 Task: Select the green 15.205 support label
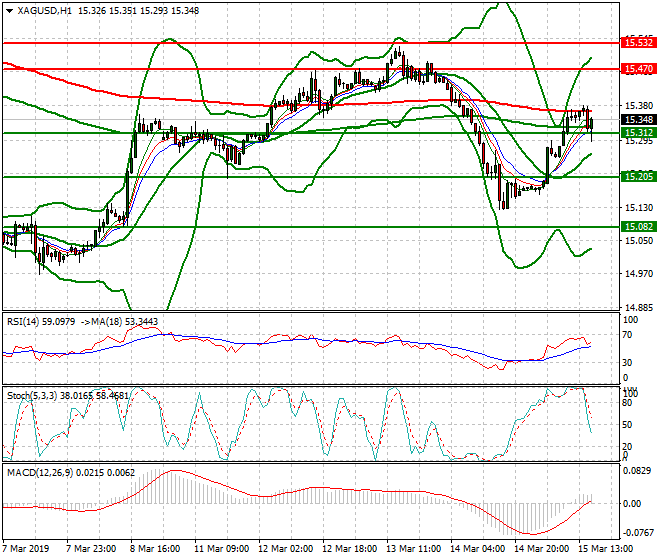[x=638, y=176]
